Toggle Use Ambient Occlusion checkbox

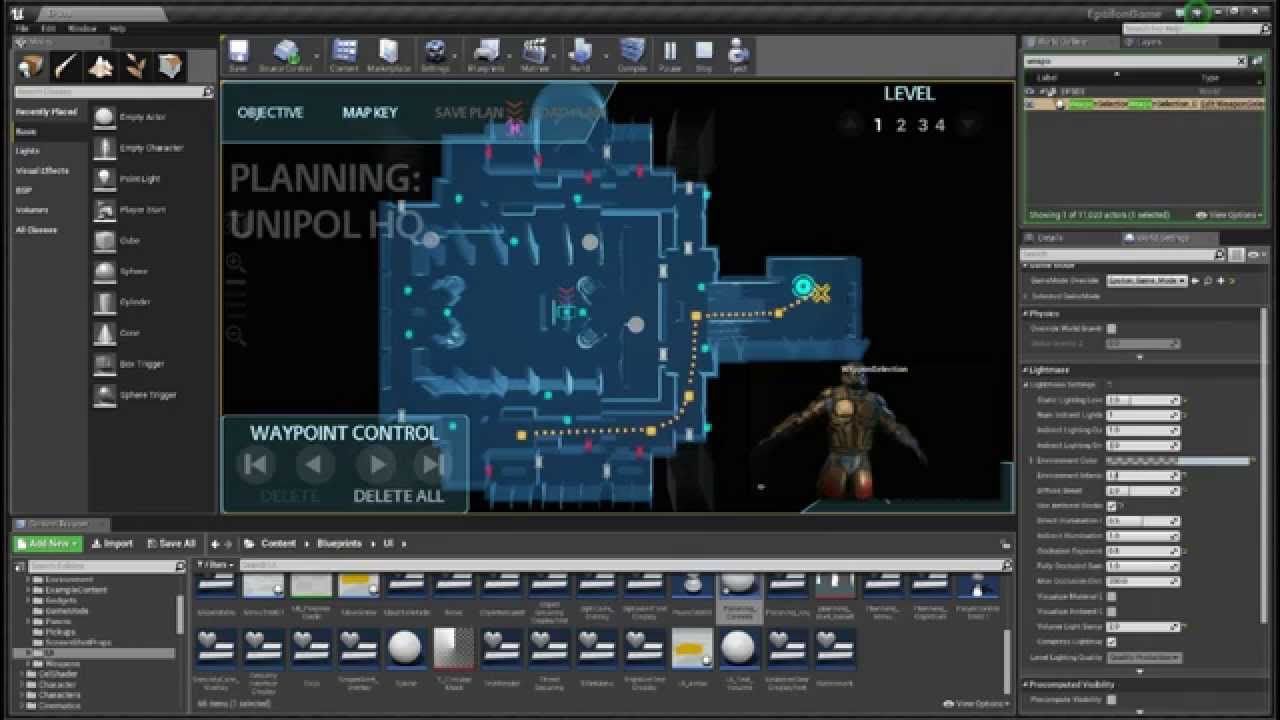(x=1111, y=506)
